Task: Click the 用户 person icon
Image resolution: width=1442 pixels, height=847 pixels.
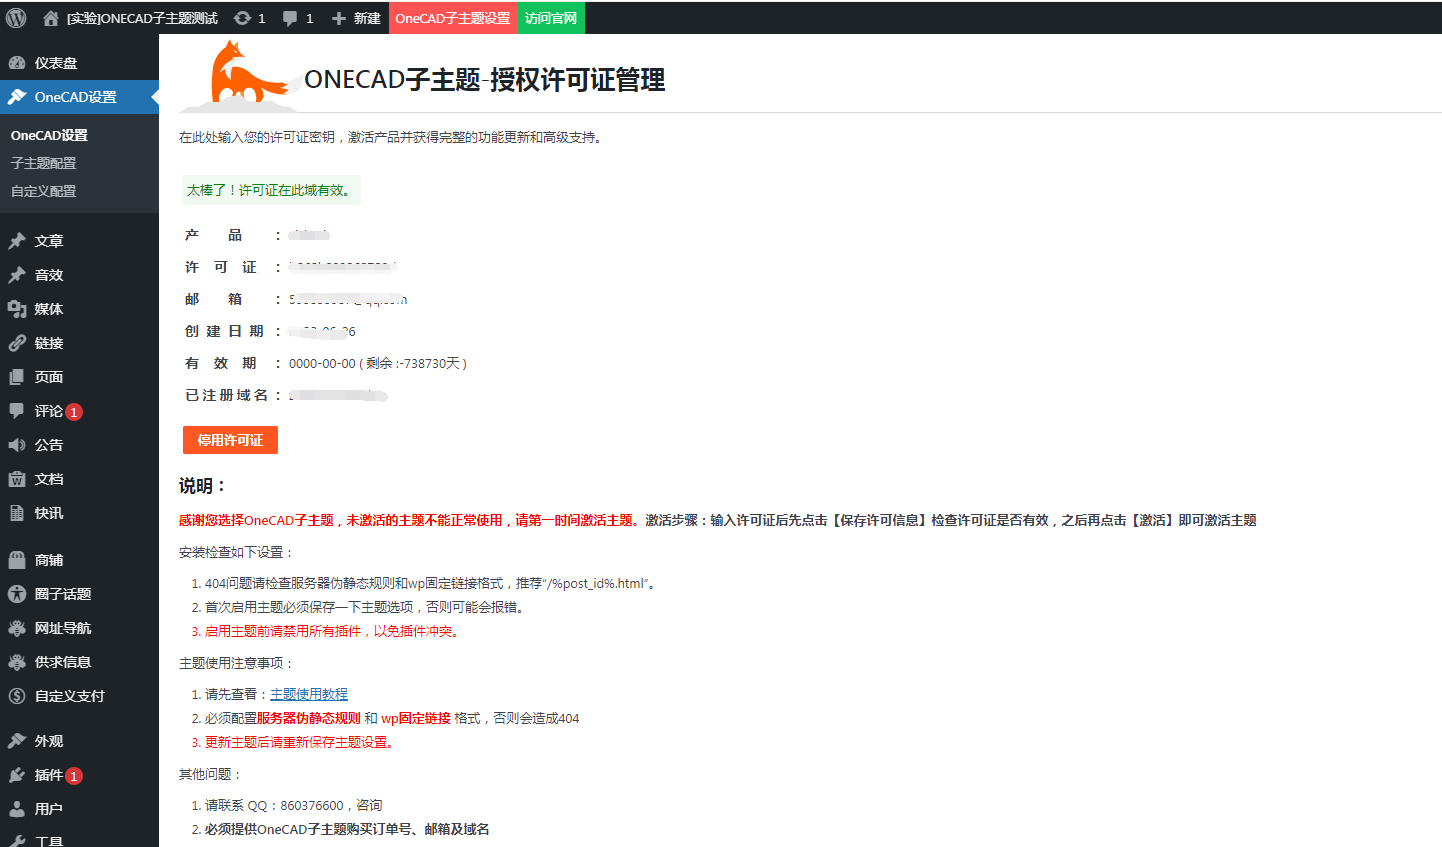Action: pyautogui.click(x=17, y=809)
